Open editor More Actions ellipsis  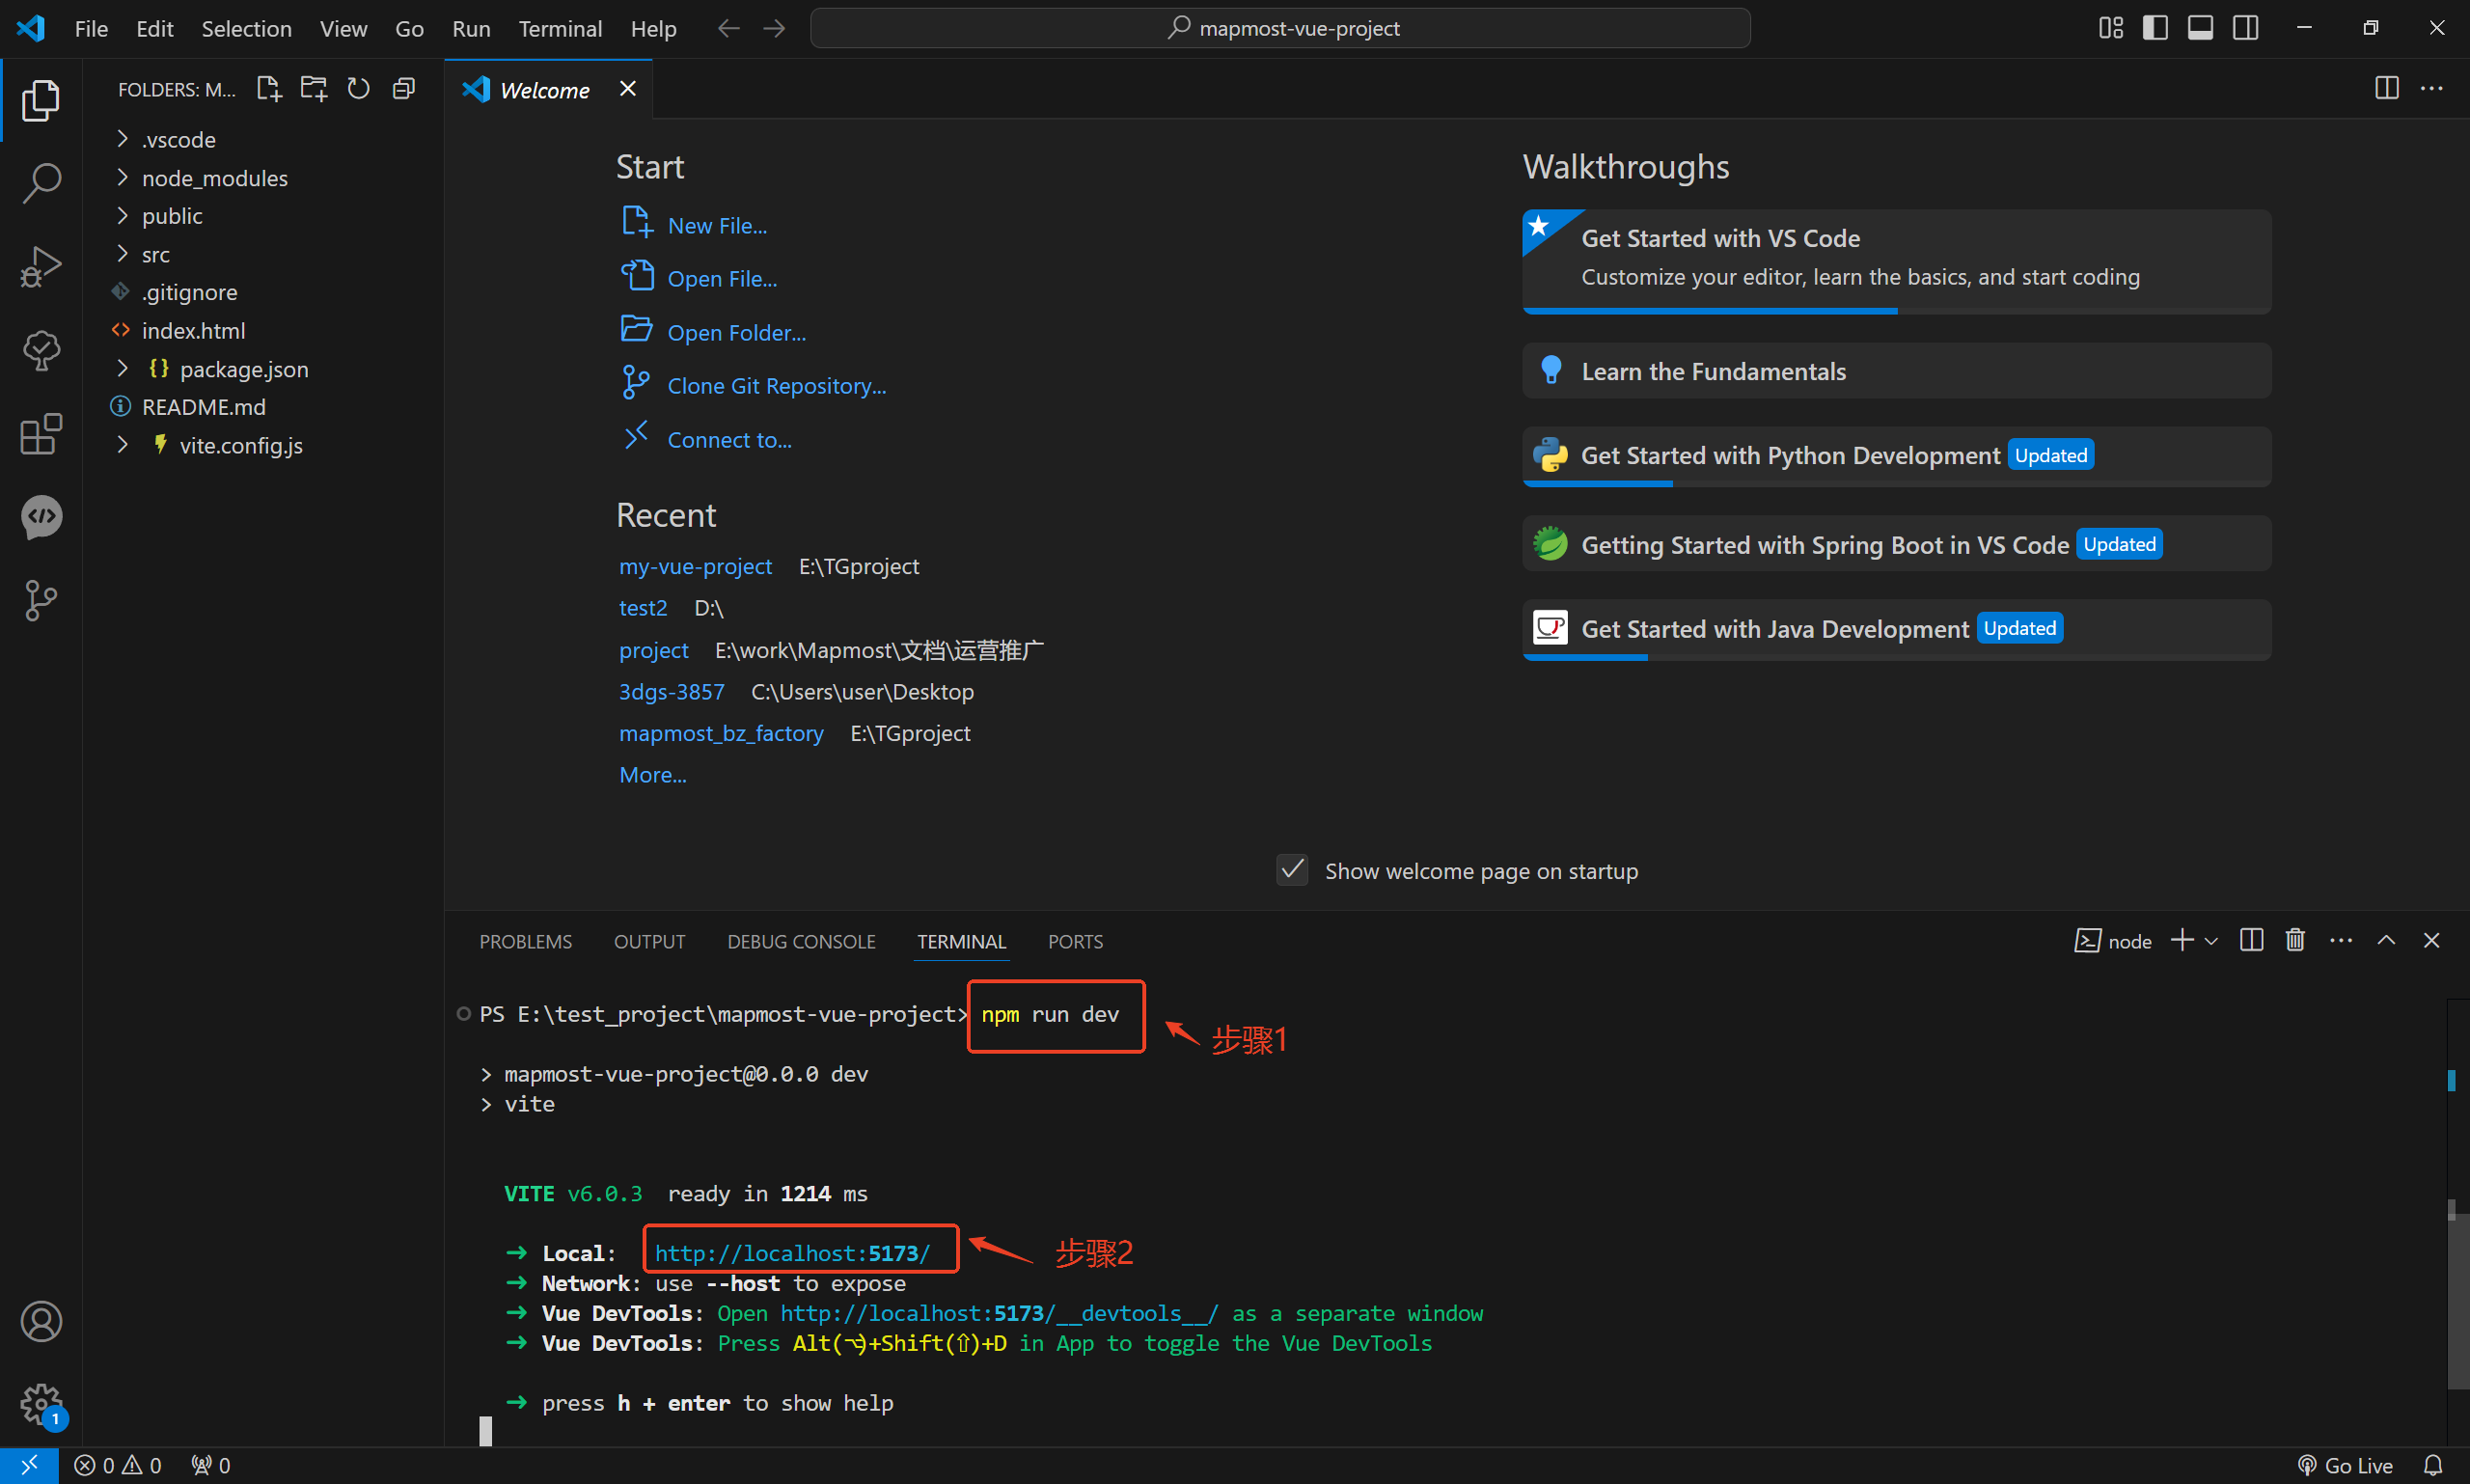2431,88
